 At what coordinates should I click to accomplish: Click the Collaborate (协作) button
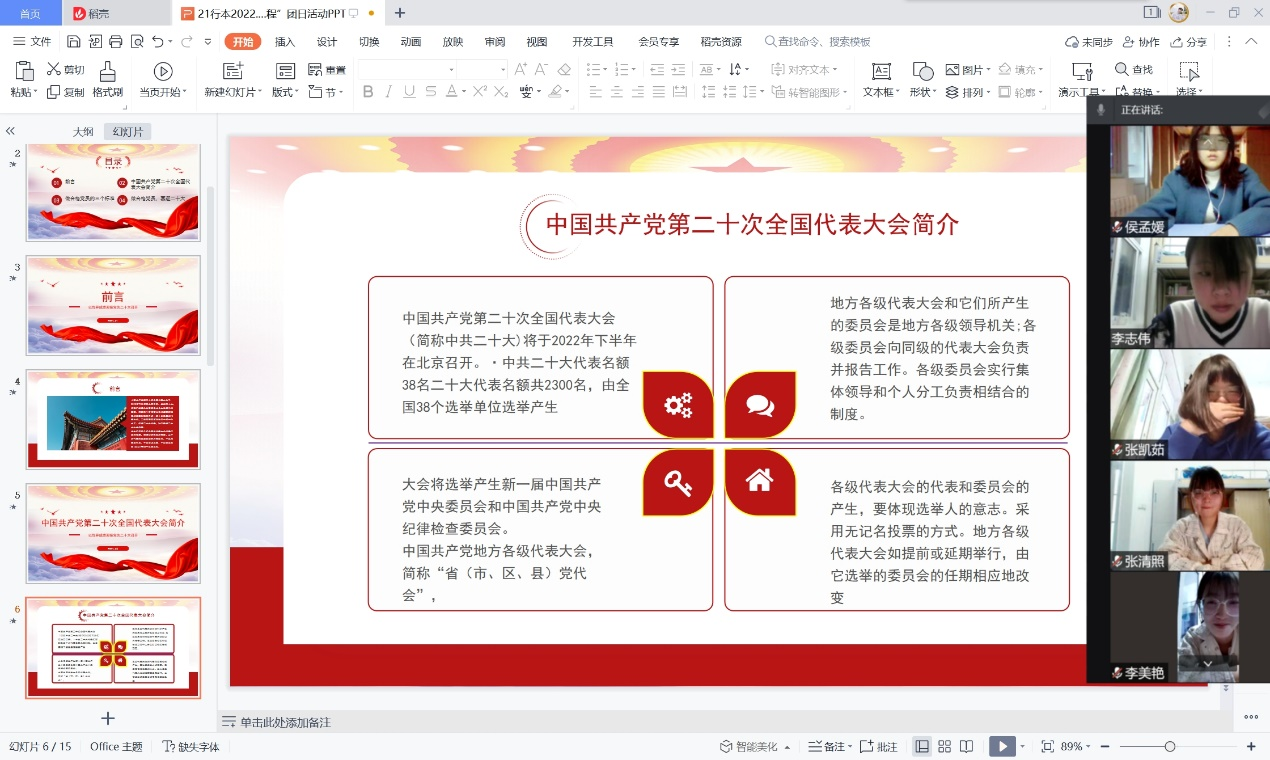point(1141,42)
